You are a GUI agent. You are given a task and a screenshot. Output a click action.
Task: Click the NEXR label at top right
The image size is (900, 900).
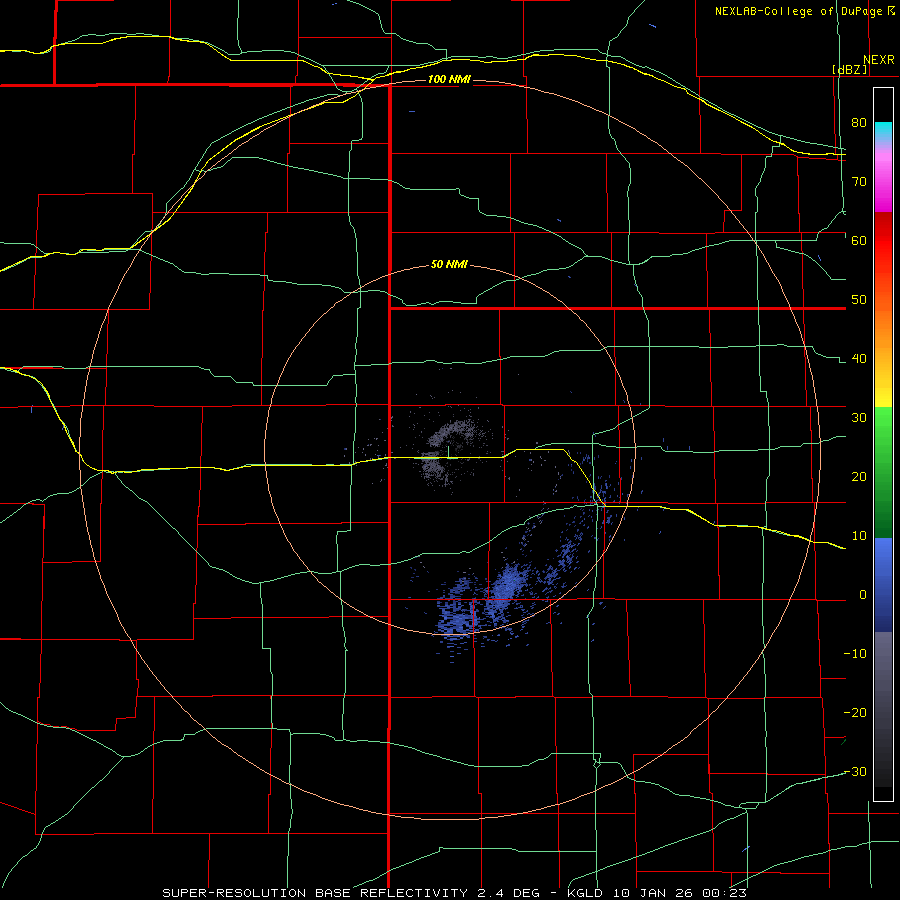[x=879, y=60]
